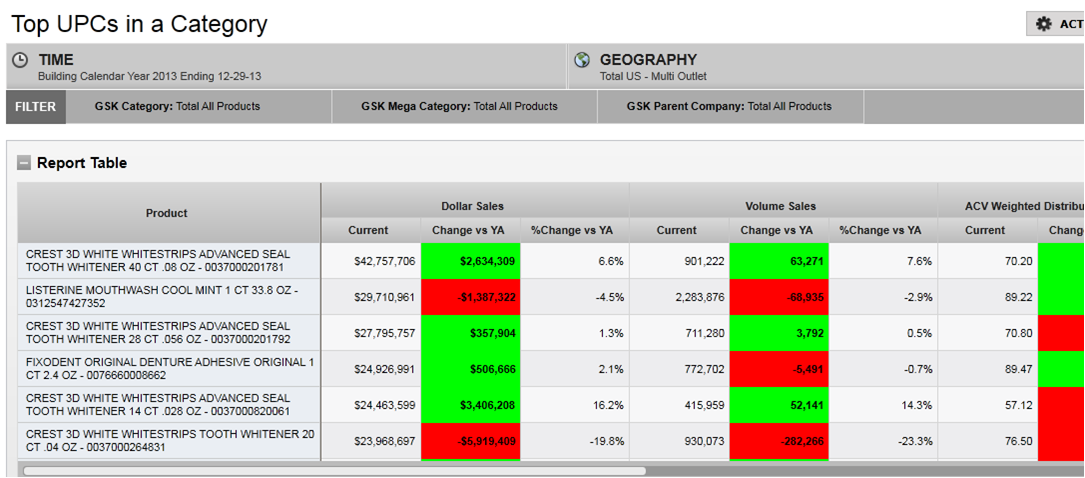
Task: Sort by Current under Dollar Sales
Action: 368,230
